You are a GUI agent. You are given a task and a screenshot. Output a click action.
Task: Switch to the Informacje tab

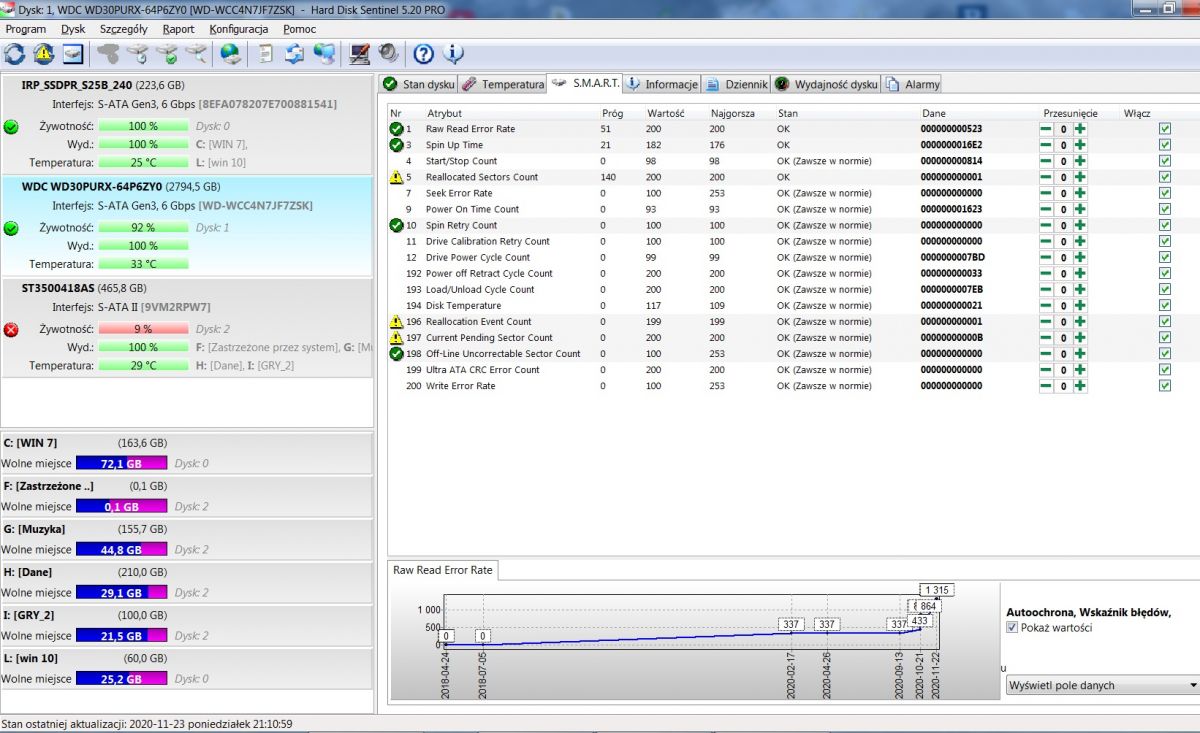point(662,84)
